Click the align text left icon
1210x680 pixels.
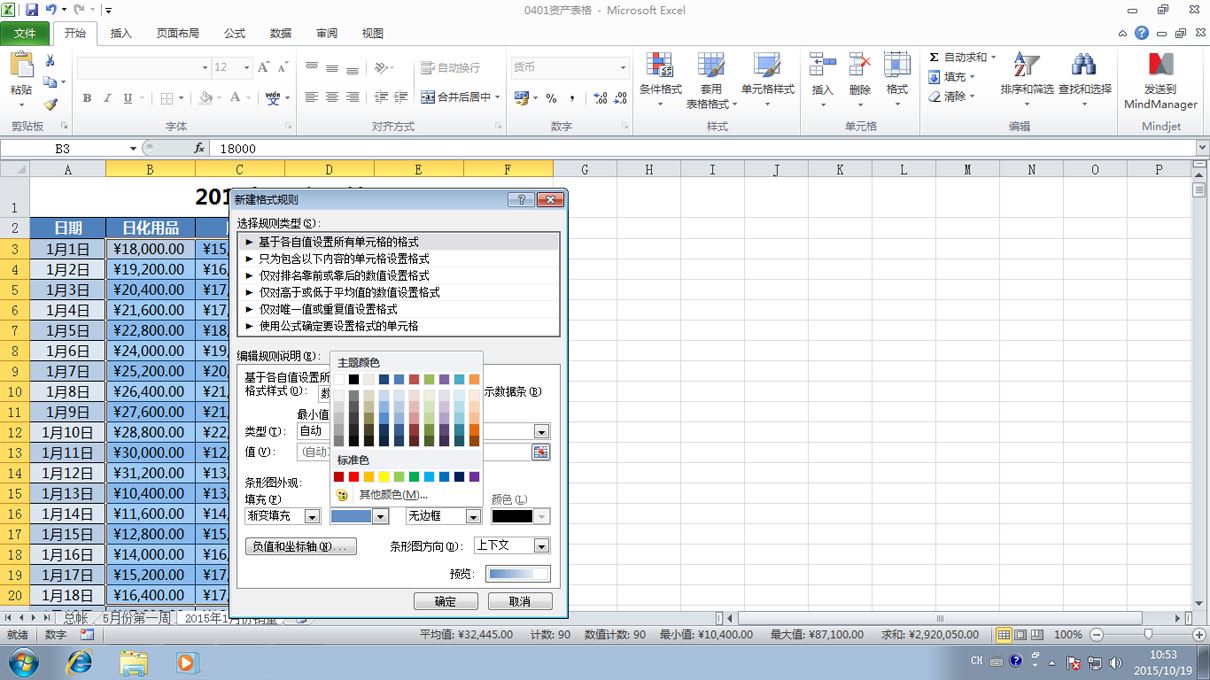tap(311, 97)
